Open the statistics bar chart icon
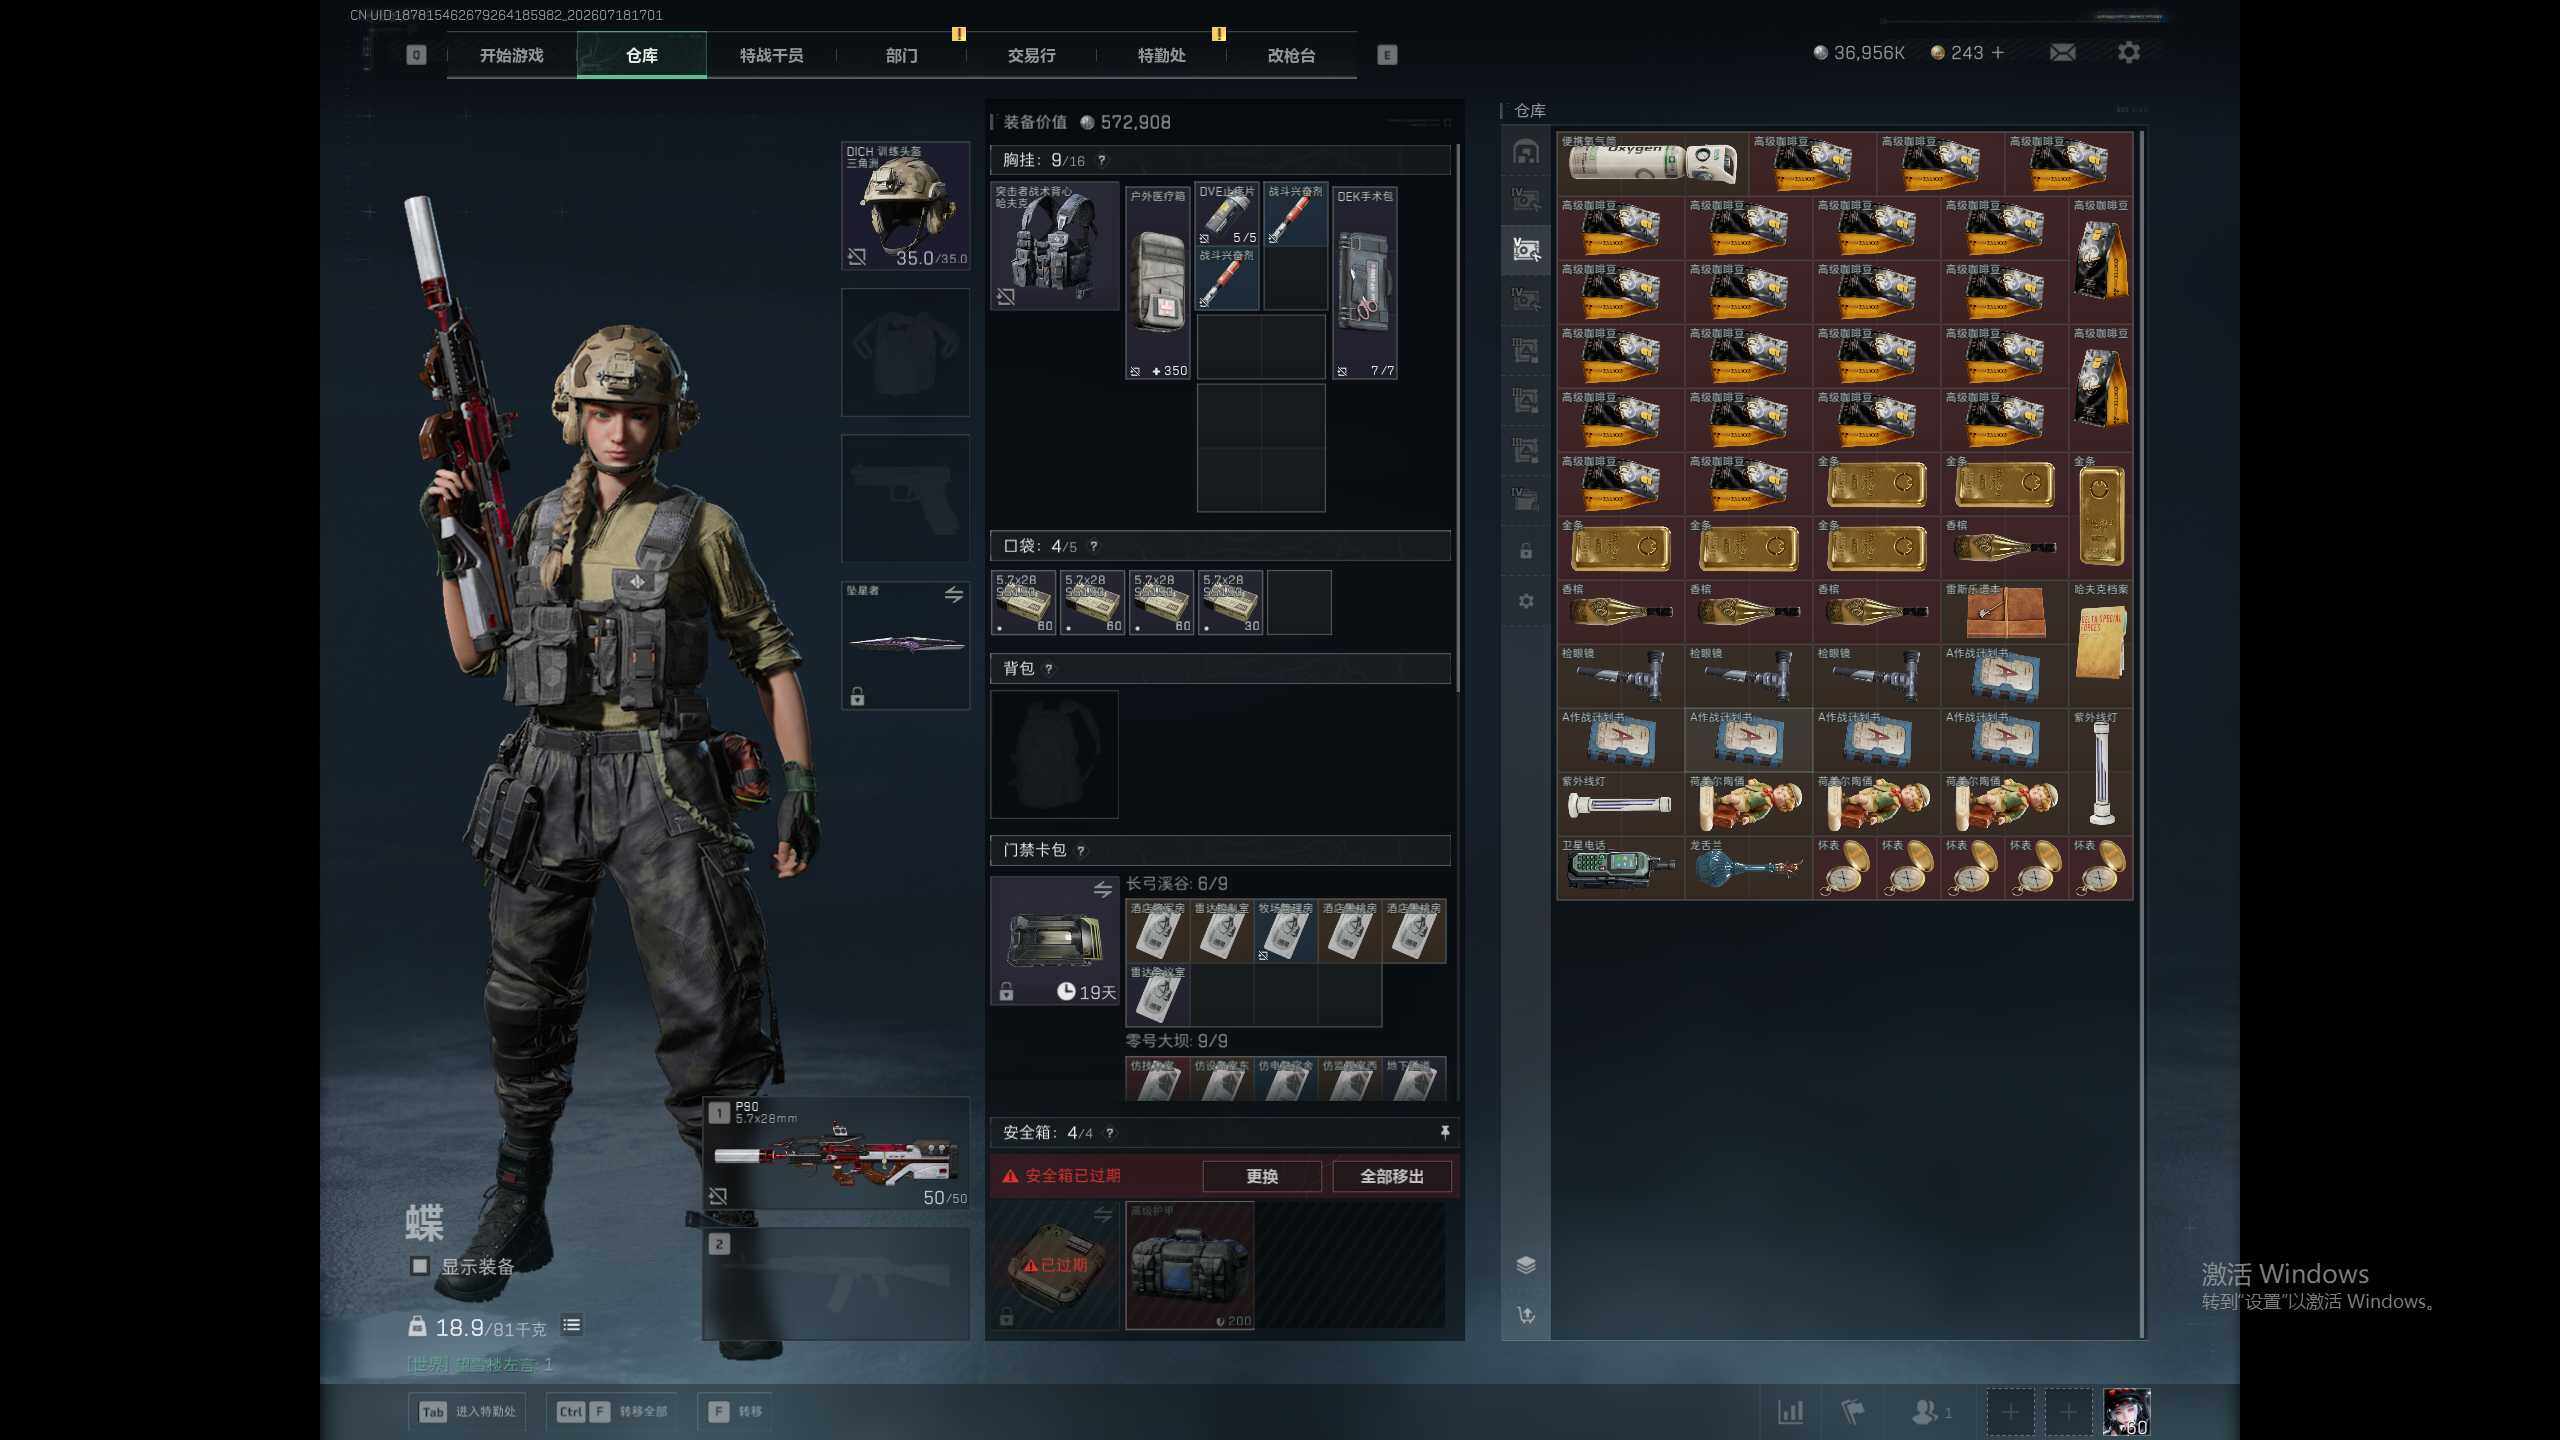Screen dimensions: 2560x1440 [x=1790, y=1412]
